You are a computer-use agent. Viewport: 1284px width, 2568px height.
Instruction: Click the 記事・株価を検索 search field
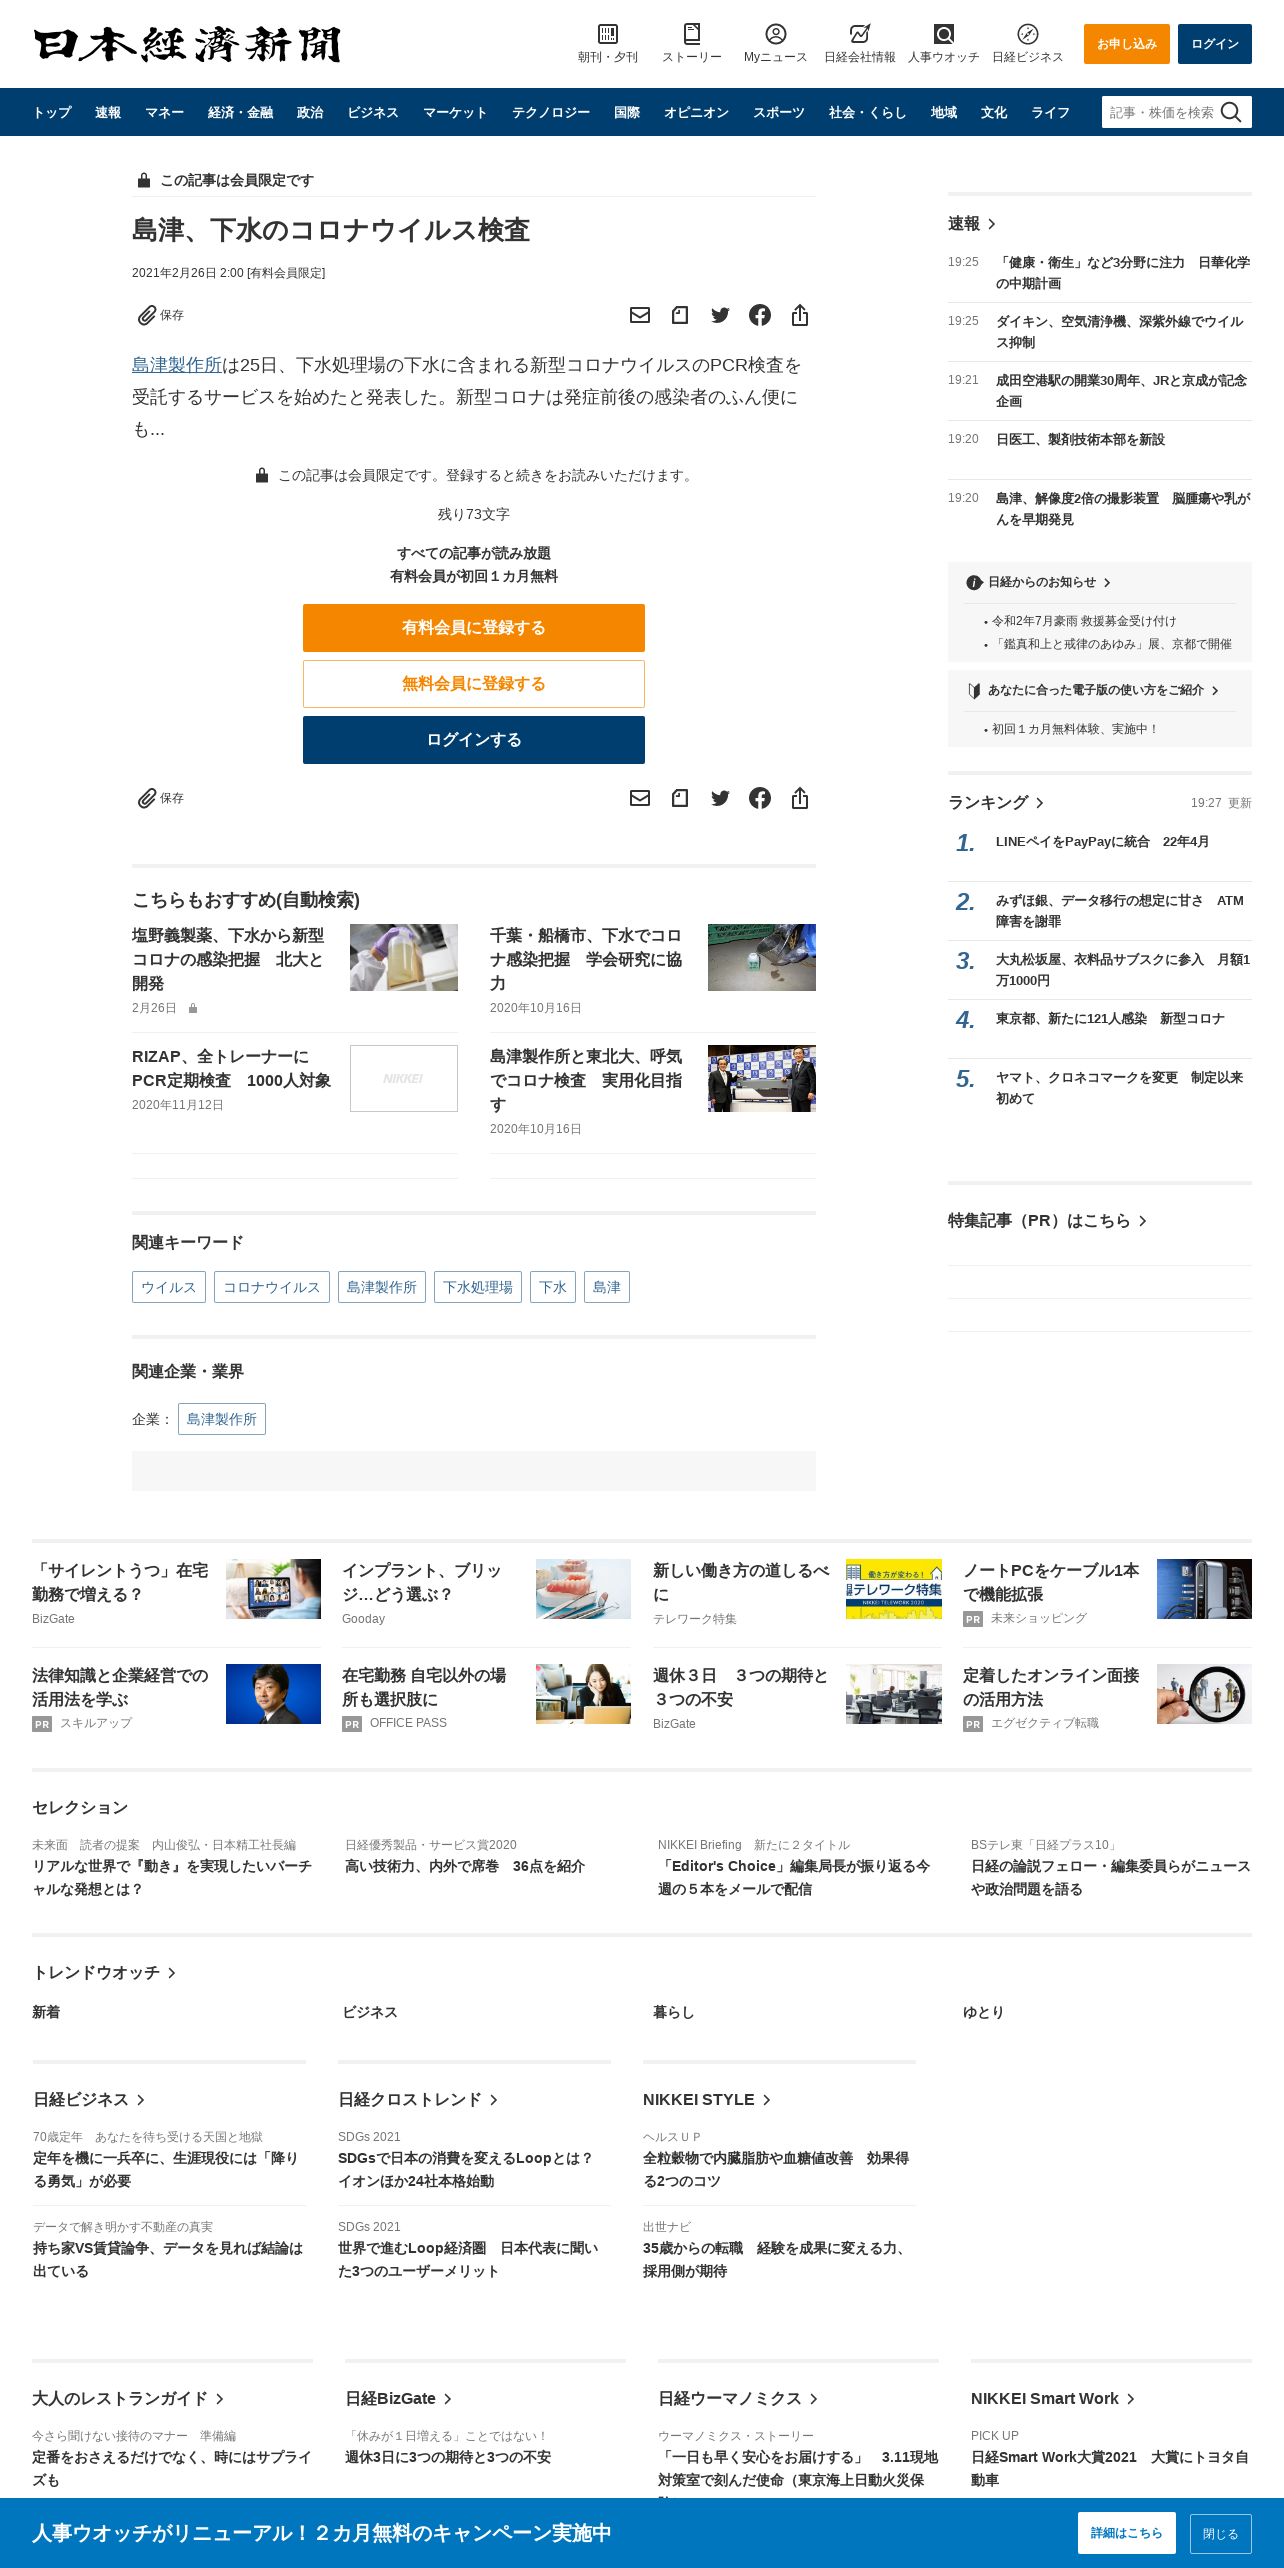1161,112
